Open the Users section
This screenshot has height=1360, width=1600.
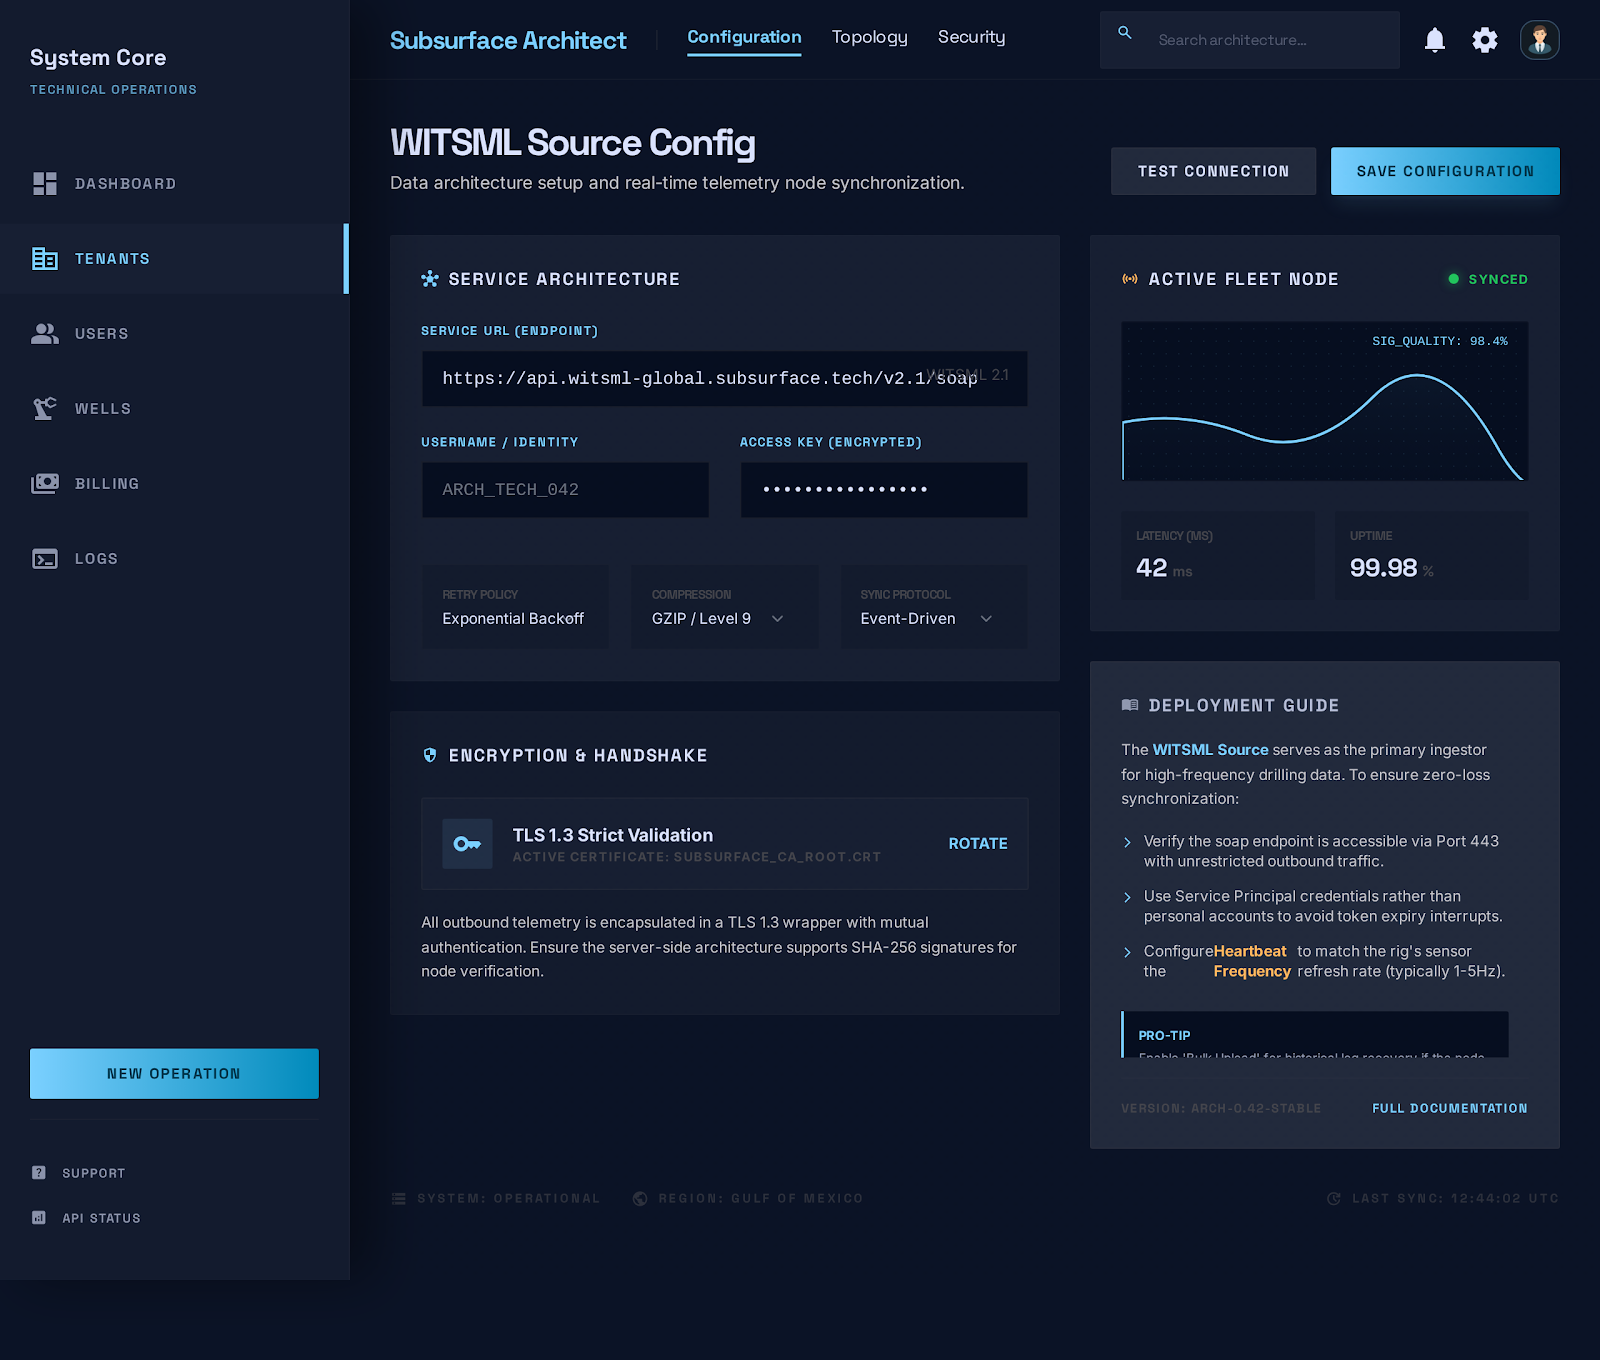pos(45,333)
